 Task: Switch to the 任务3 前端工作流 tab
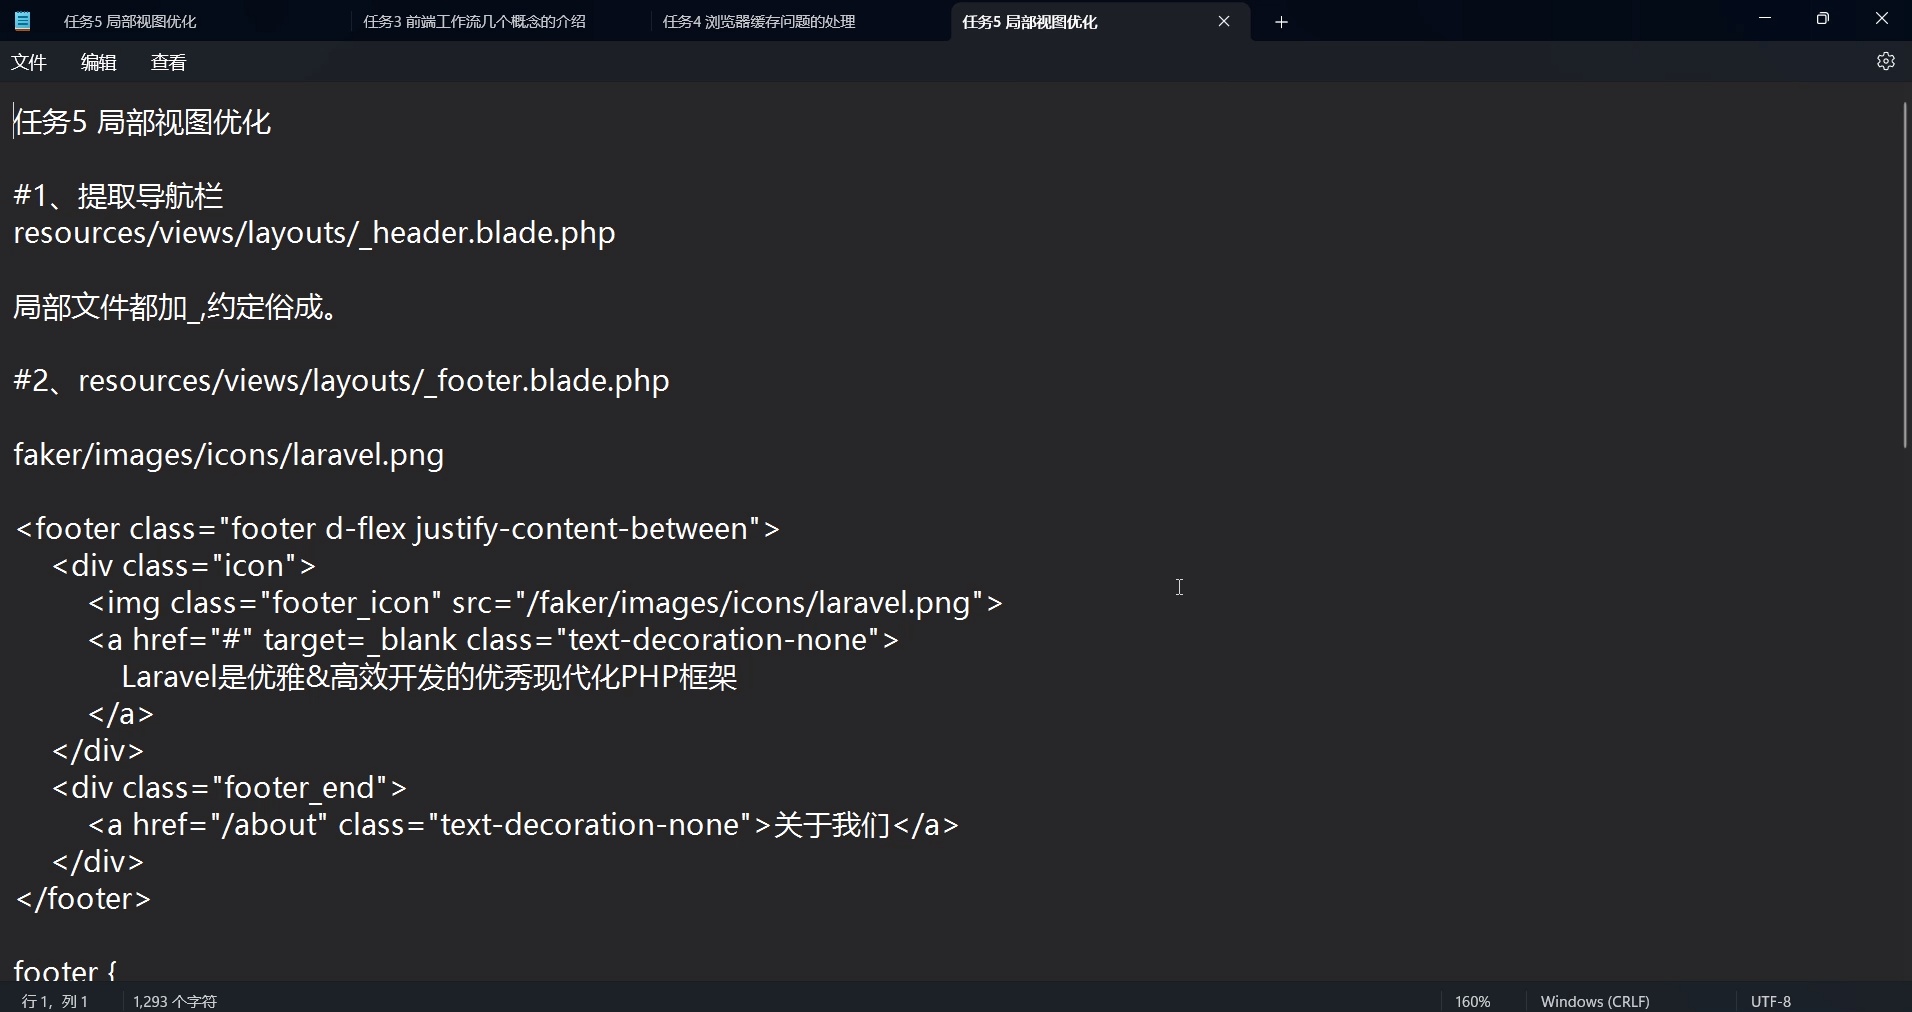coord(474,21)
